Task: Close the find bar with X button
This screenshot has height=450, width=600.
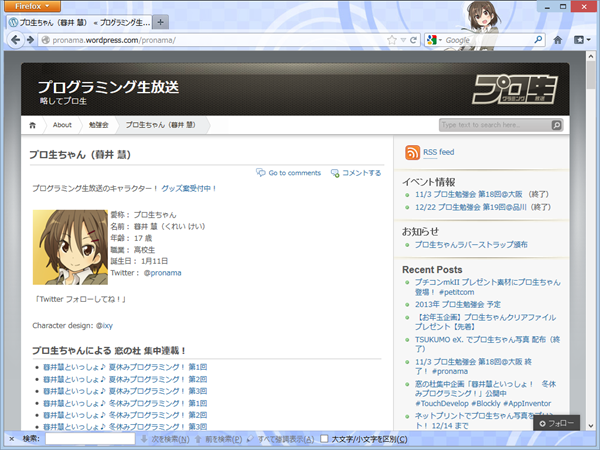Action: pyautogui.click(x=11, y=439)
